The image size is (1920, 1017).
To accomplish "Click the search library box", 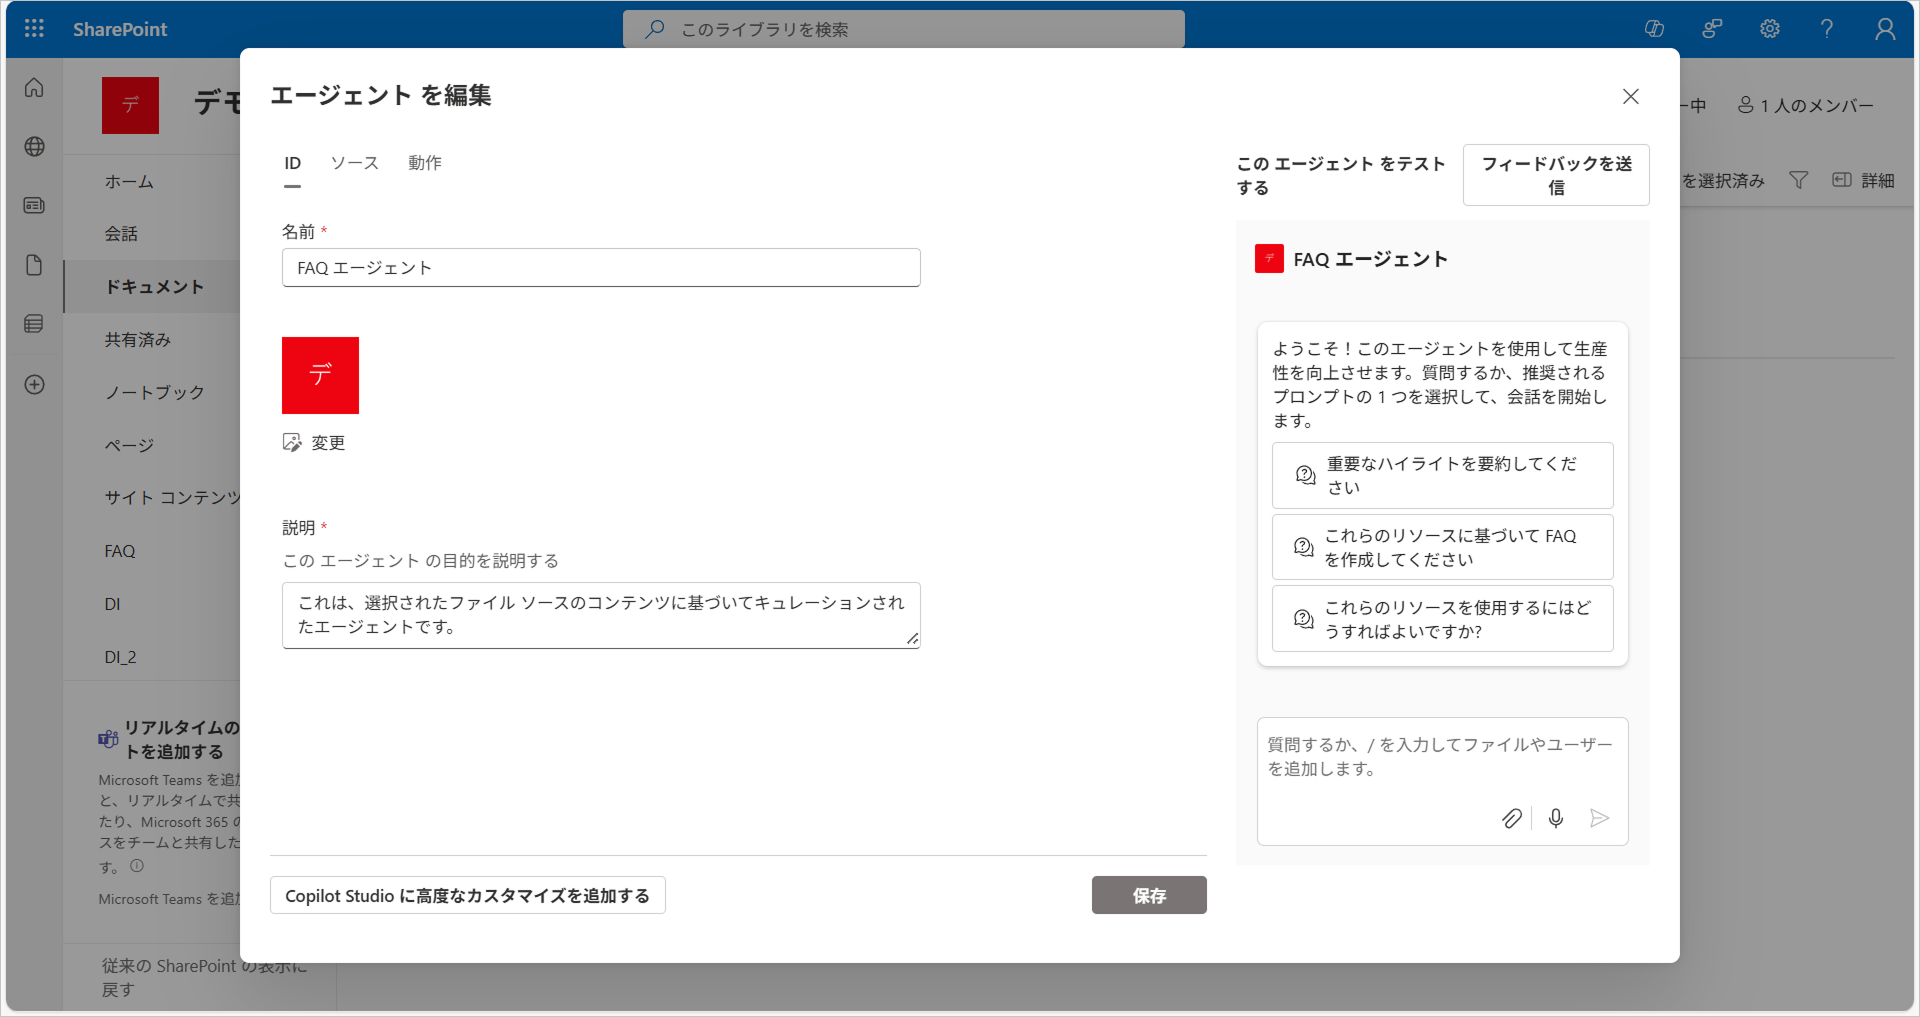I will click(x=904, y=29).
